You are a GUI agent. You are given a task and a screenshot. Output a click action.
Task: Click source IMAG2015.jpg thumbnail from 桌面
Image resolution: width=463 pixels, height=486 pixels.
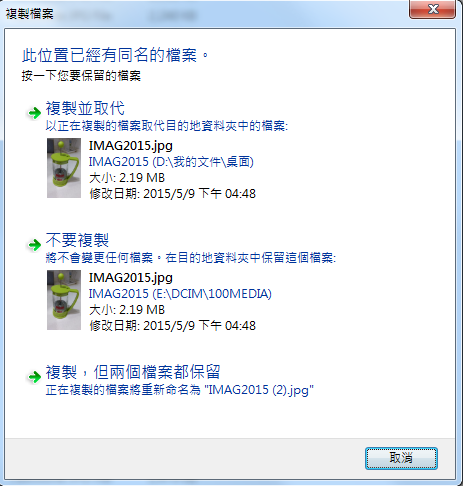(64, 168)
